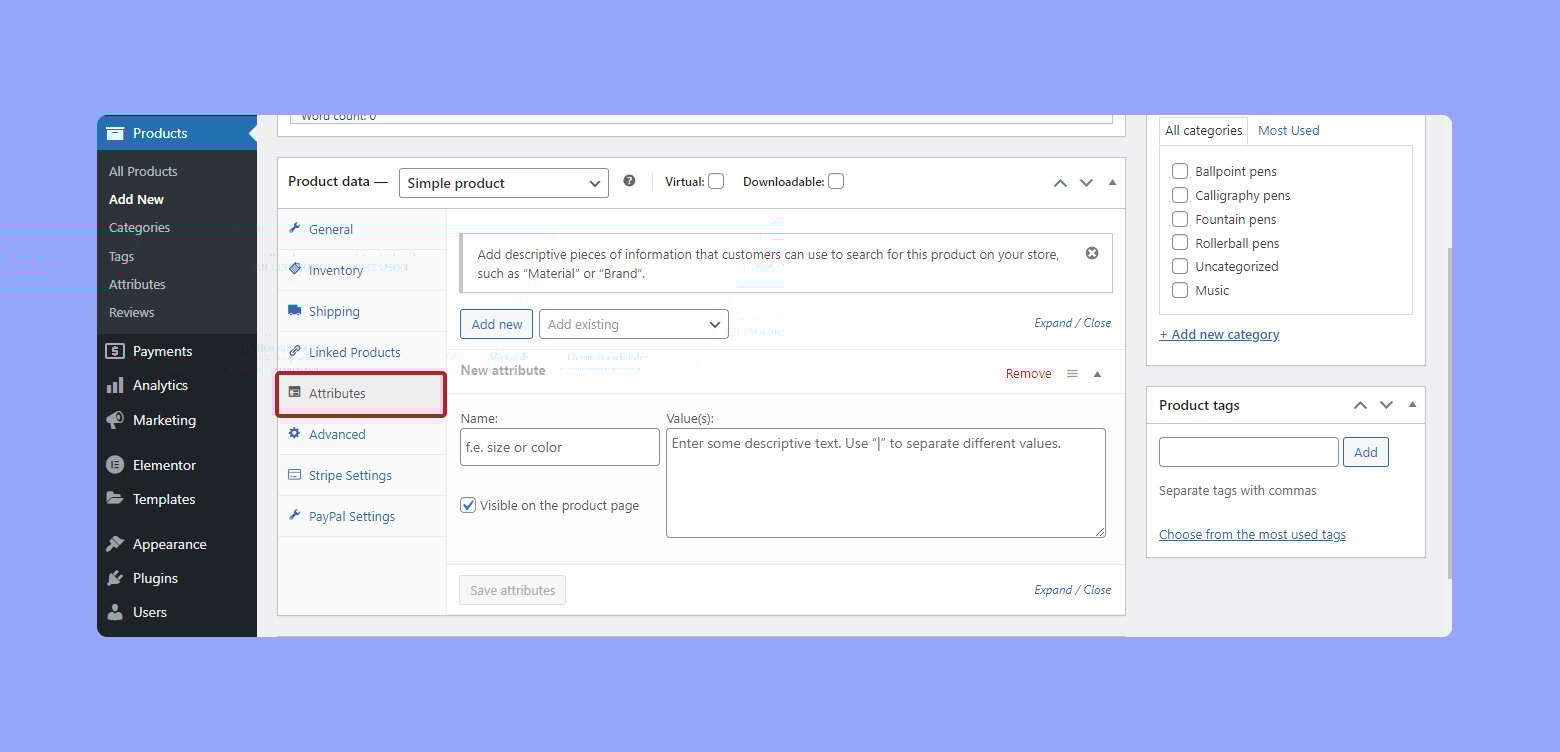Tick the Downloadable checkbox

point(836,181)
